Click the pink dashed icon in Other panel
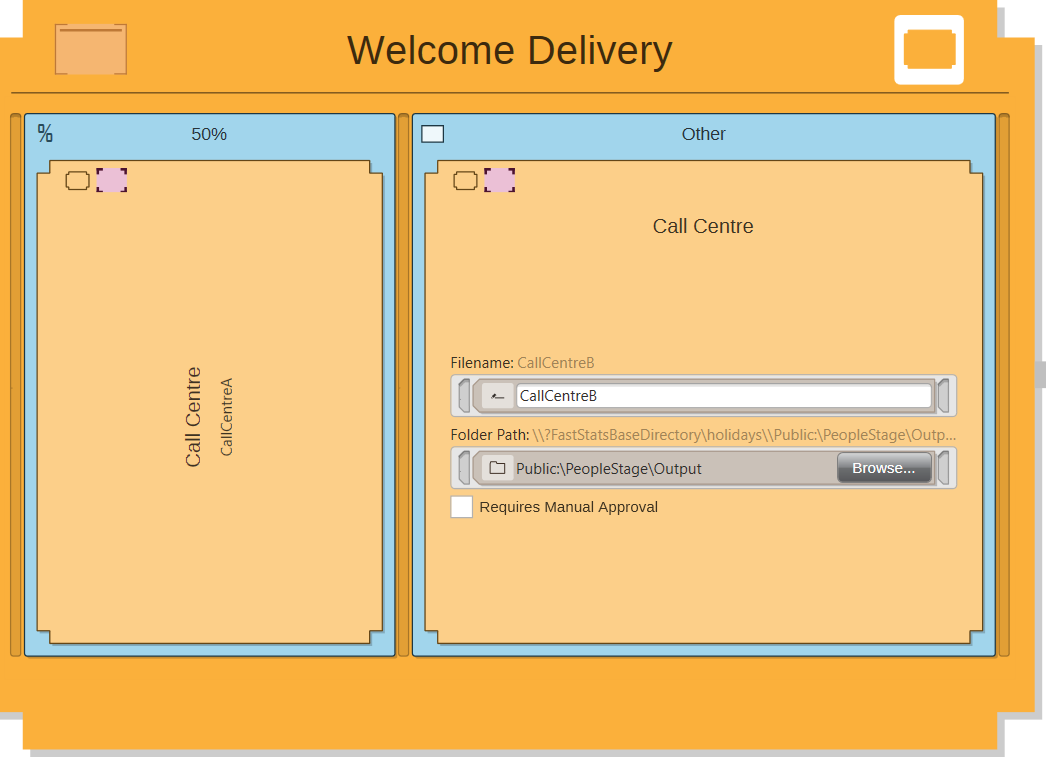1046x760 pixels. pos(499,180)
